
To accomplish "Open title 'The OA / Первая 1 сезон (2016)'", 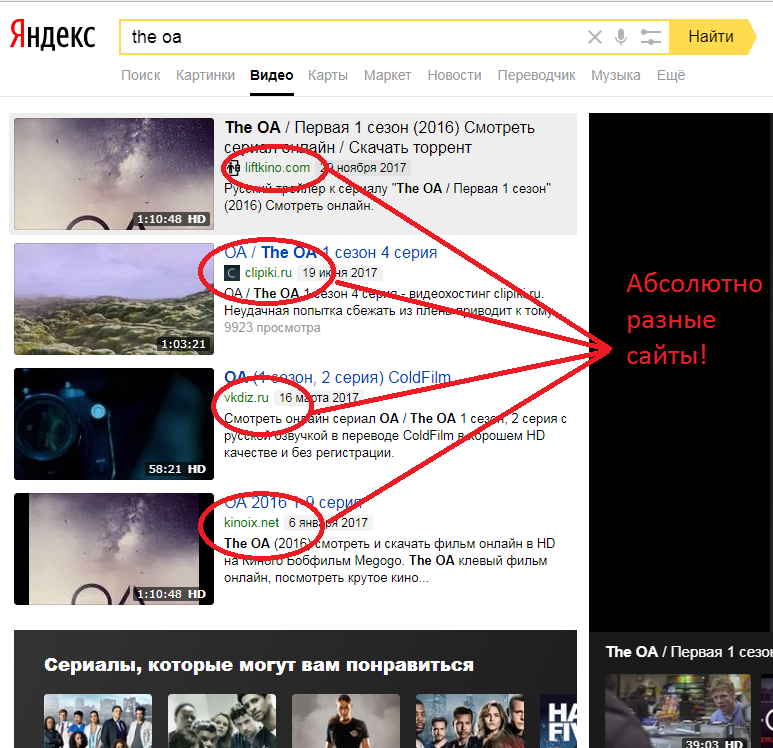I will [380, 138].
